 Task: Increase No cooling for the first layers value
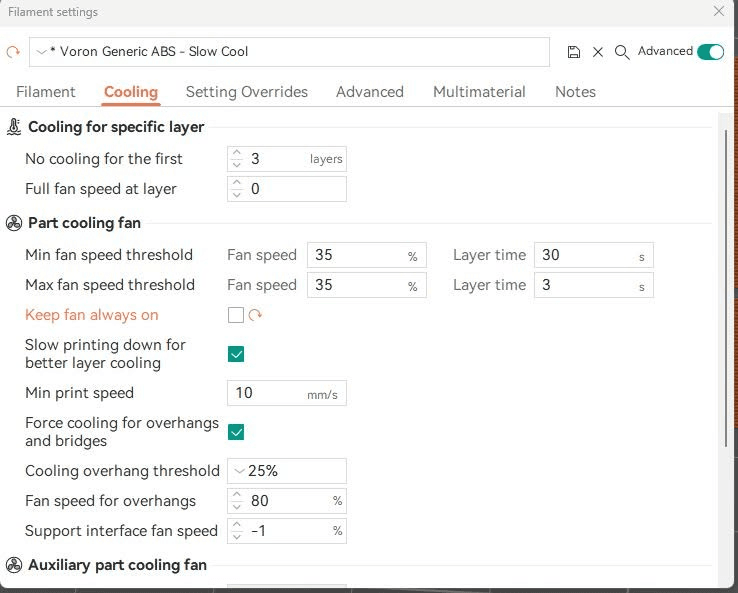coord(237,153)
